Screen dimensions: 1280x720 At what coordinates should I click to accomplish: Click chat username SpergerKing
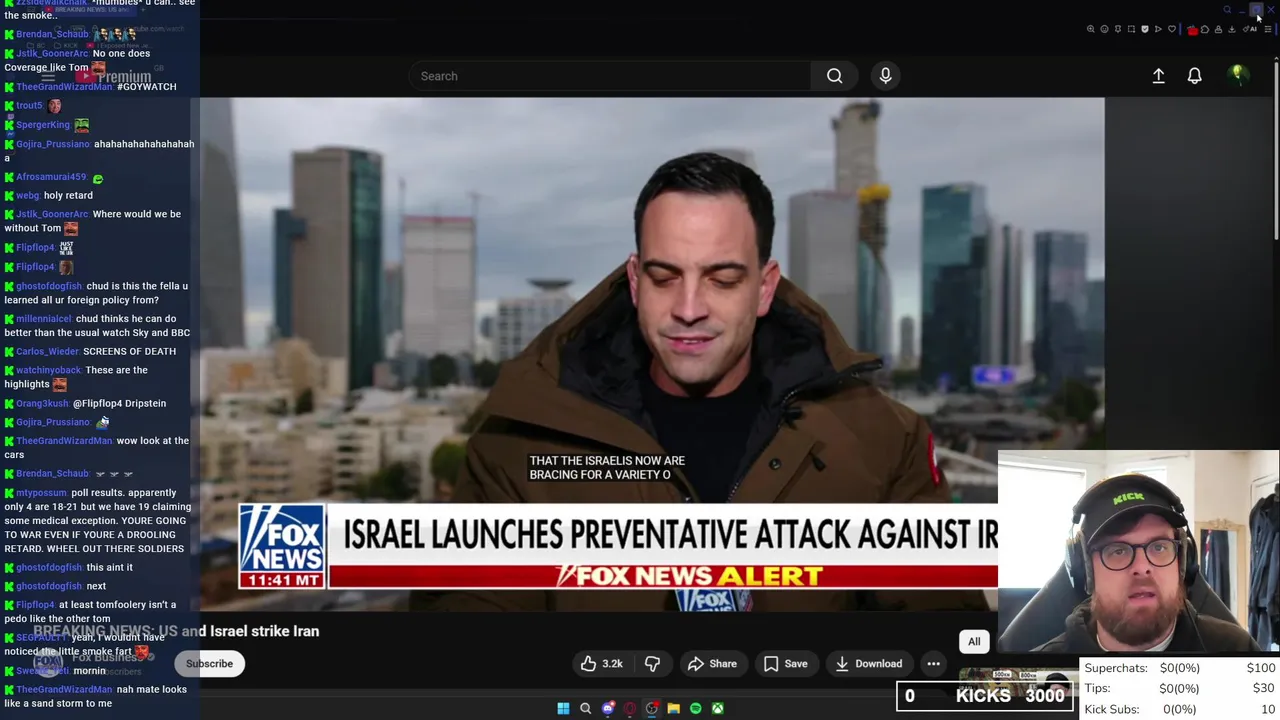coord(43,125)
